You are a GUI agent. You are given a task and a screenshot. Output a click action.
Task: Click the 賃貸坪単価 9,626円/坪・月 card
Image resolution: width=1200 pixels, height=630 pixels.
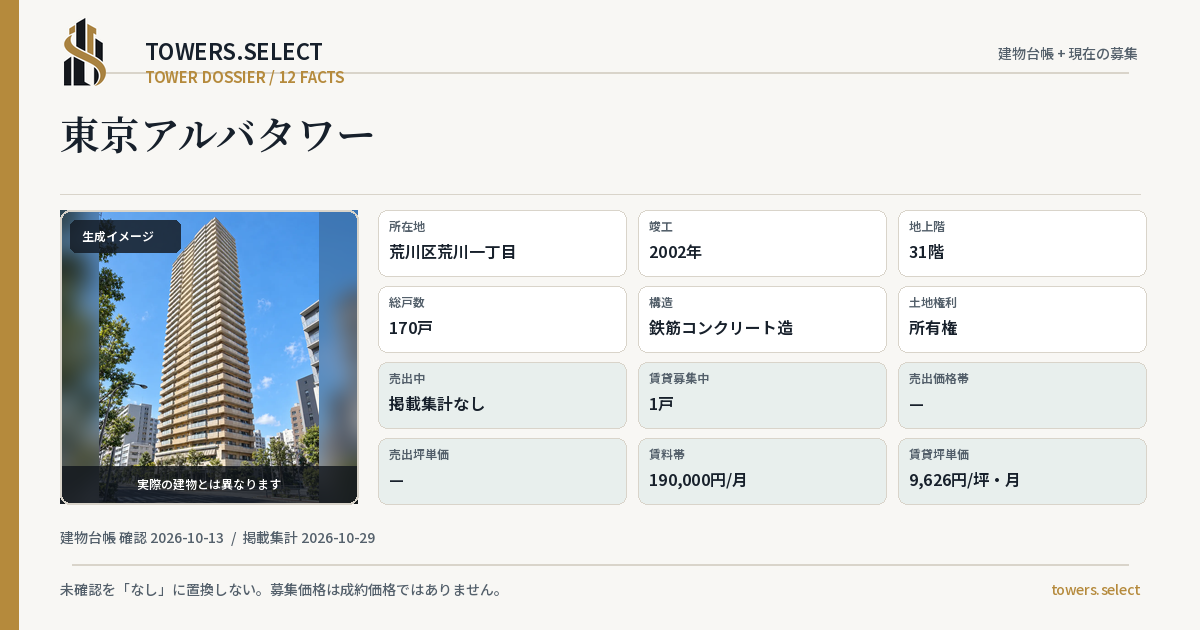pyautogui.click(x=1022, y=471)
